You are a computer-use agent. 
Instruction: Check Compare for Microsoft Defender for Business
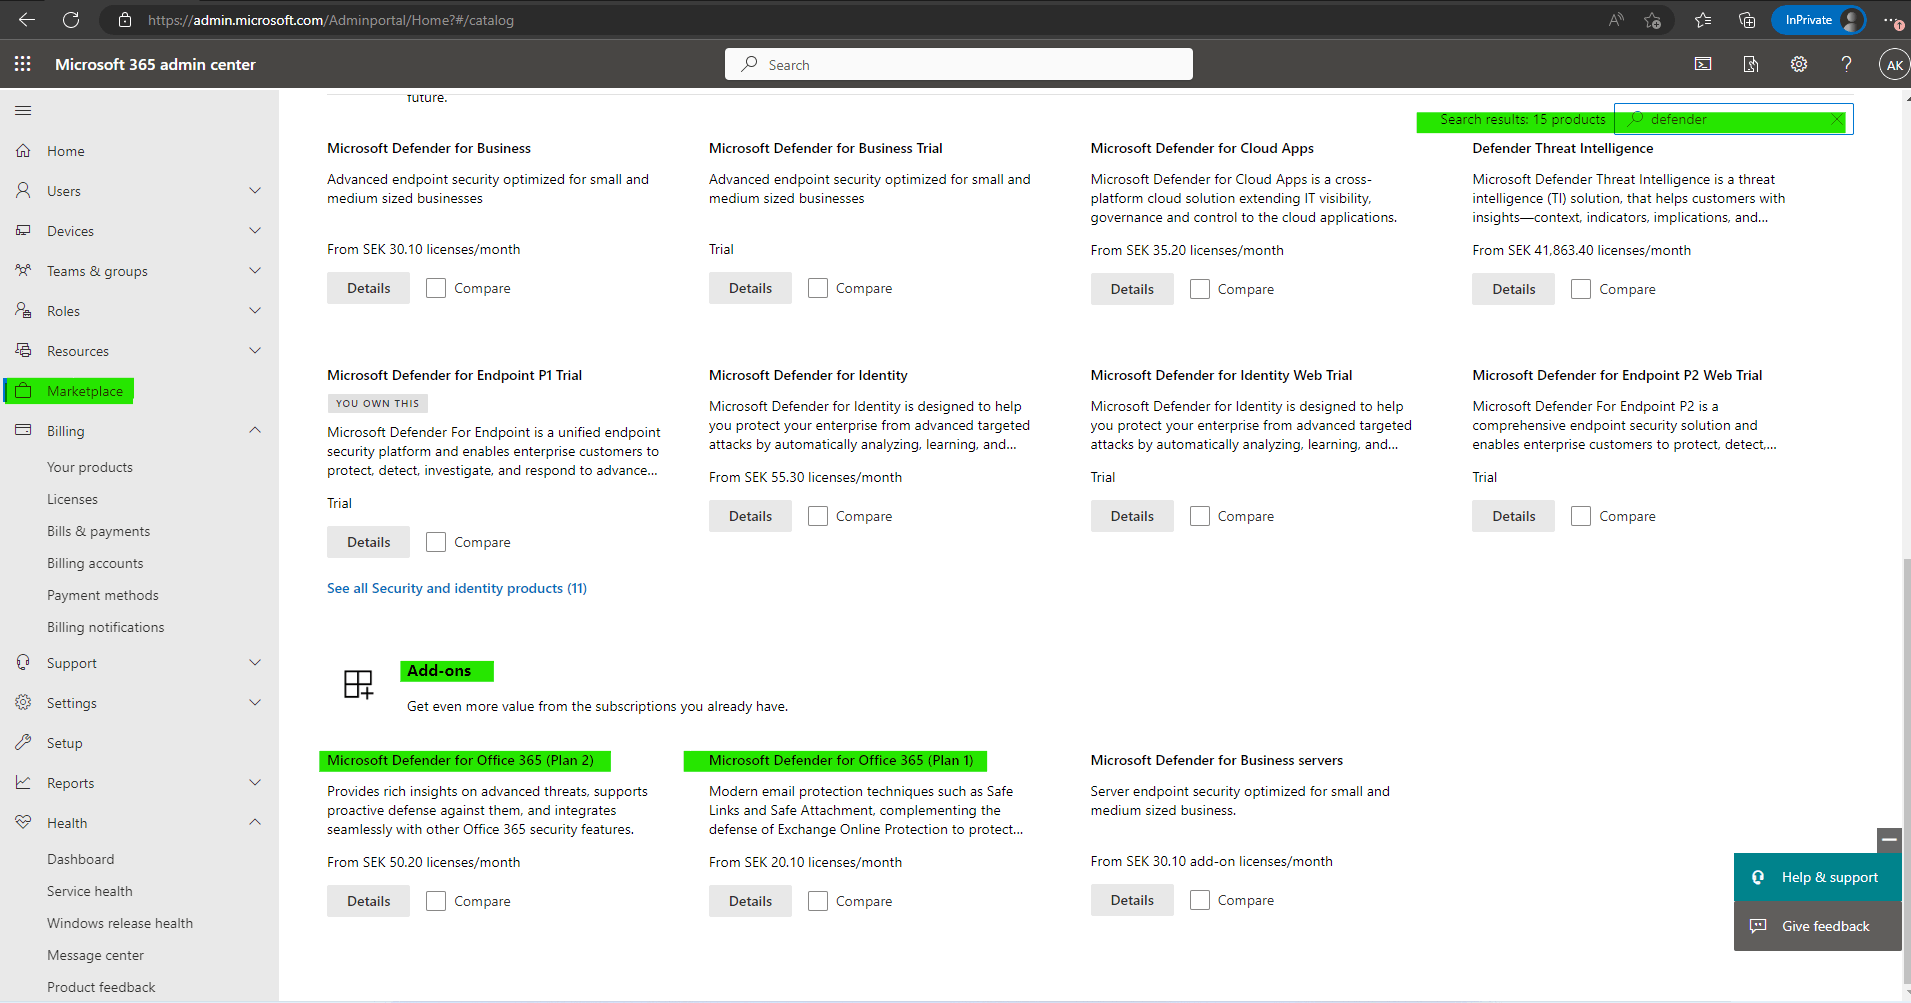[x=436, y=288]
